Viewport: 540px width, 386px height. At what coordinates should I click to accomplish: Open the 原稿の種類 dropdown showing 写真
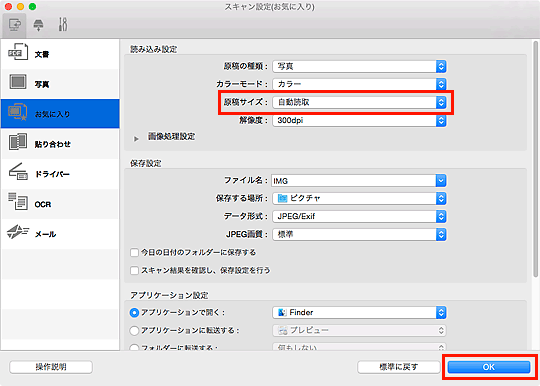[359, 66]
